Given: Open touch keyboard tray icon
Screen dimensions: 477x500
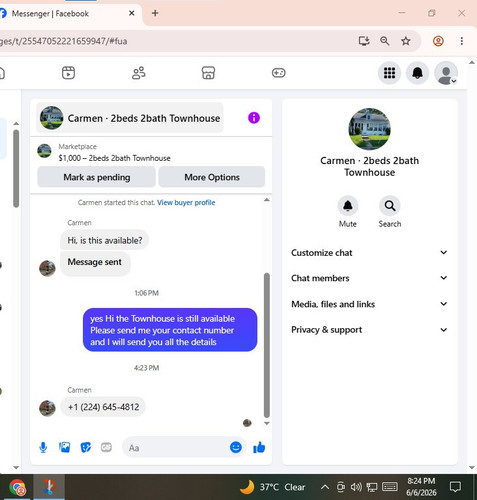Looking at the screenshot, I should click(x=389, y=487).
